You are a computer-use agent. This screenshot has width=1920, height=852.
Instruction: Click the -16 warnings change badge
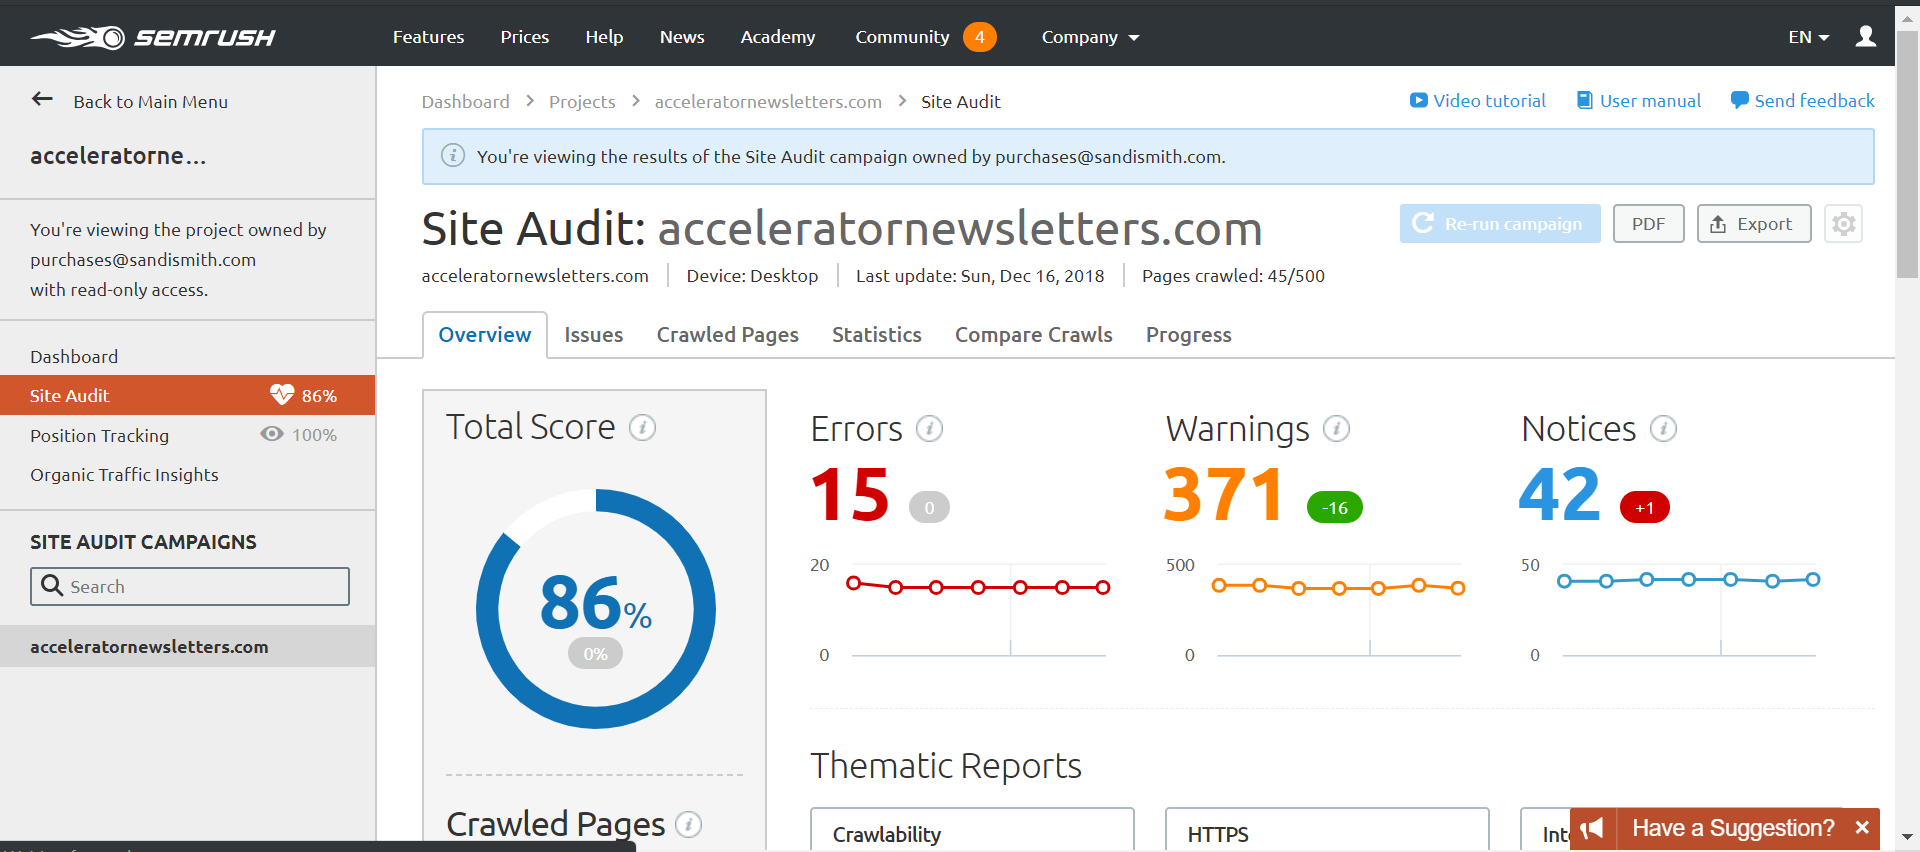point(1335,508)
